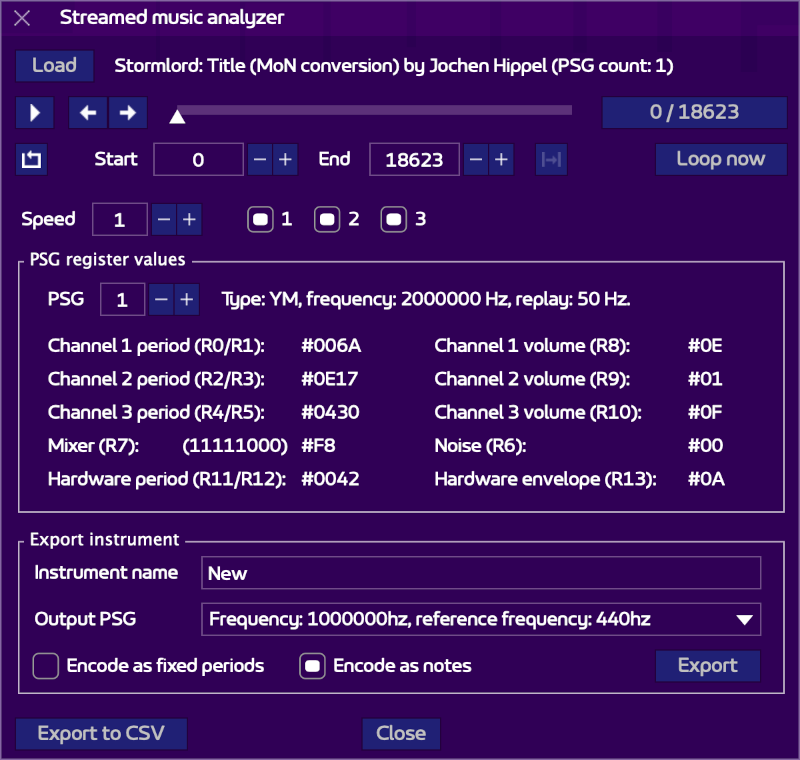Toggle channel 1 checkbox
Screen dimensions: 800x760
click(261, 219)
